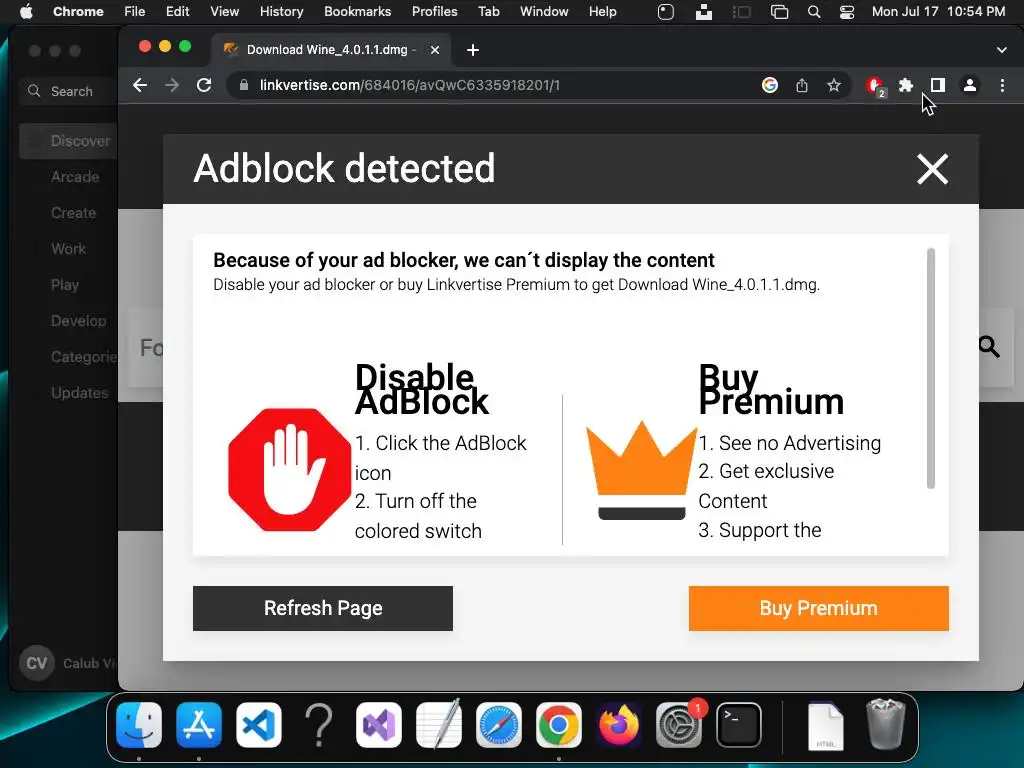Click the Google icon in address bar
Viewport: 1024px width, 768px height.
(x=770, y=86)
